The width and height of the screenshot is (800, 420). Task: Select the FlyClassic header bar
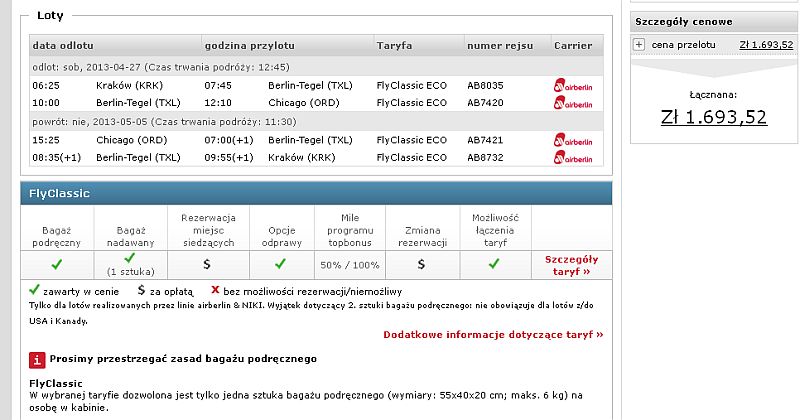coord(316,193)
